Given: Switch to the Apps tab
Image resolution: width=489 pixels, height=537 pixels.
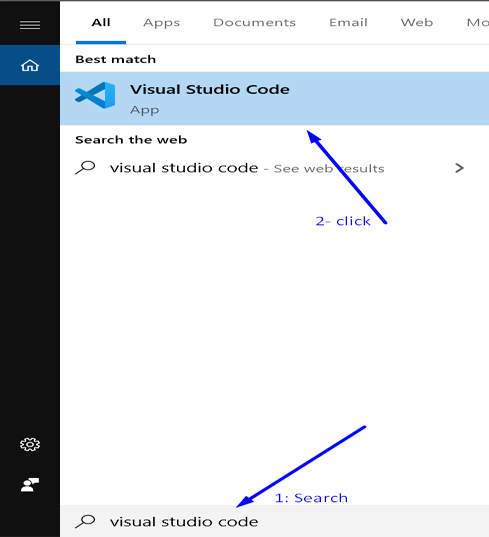Looking at the screenshot, I should [161, 23].
